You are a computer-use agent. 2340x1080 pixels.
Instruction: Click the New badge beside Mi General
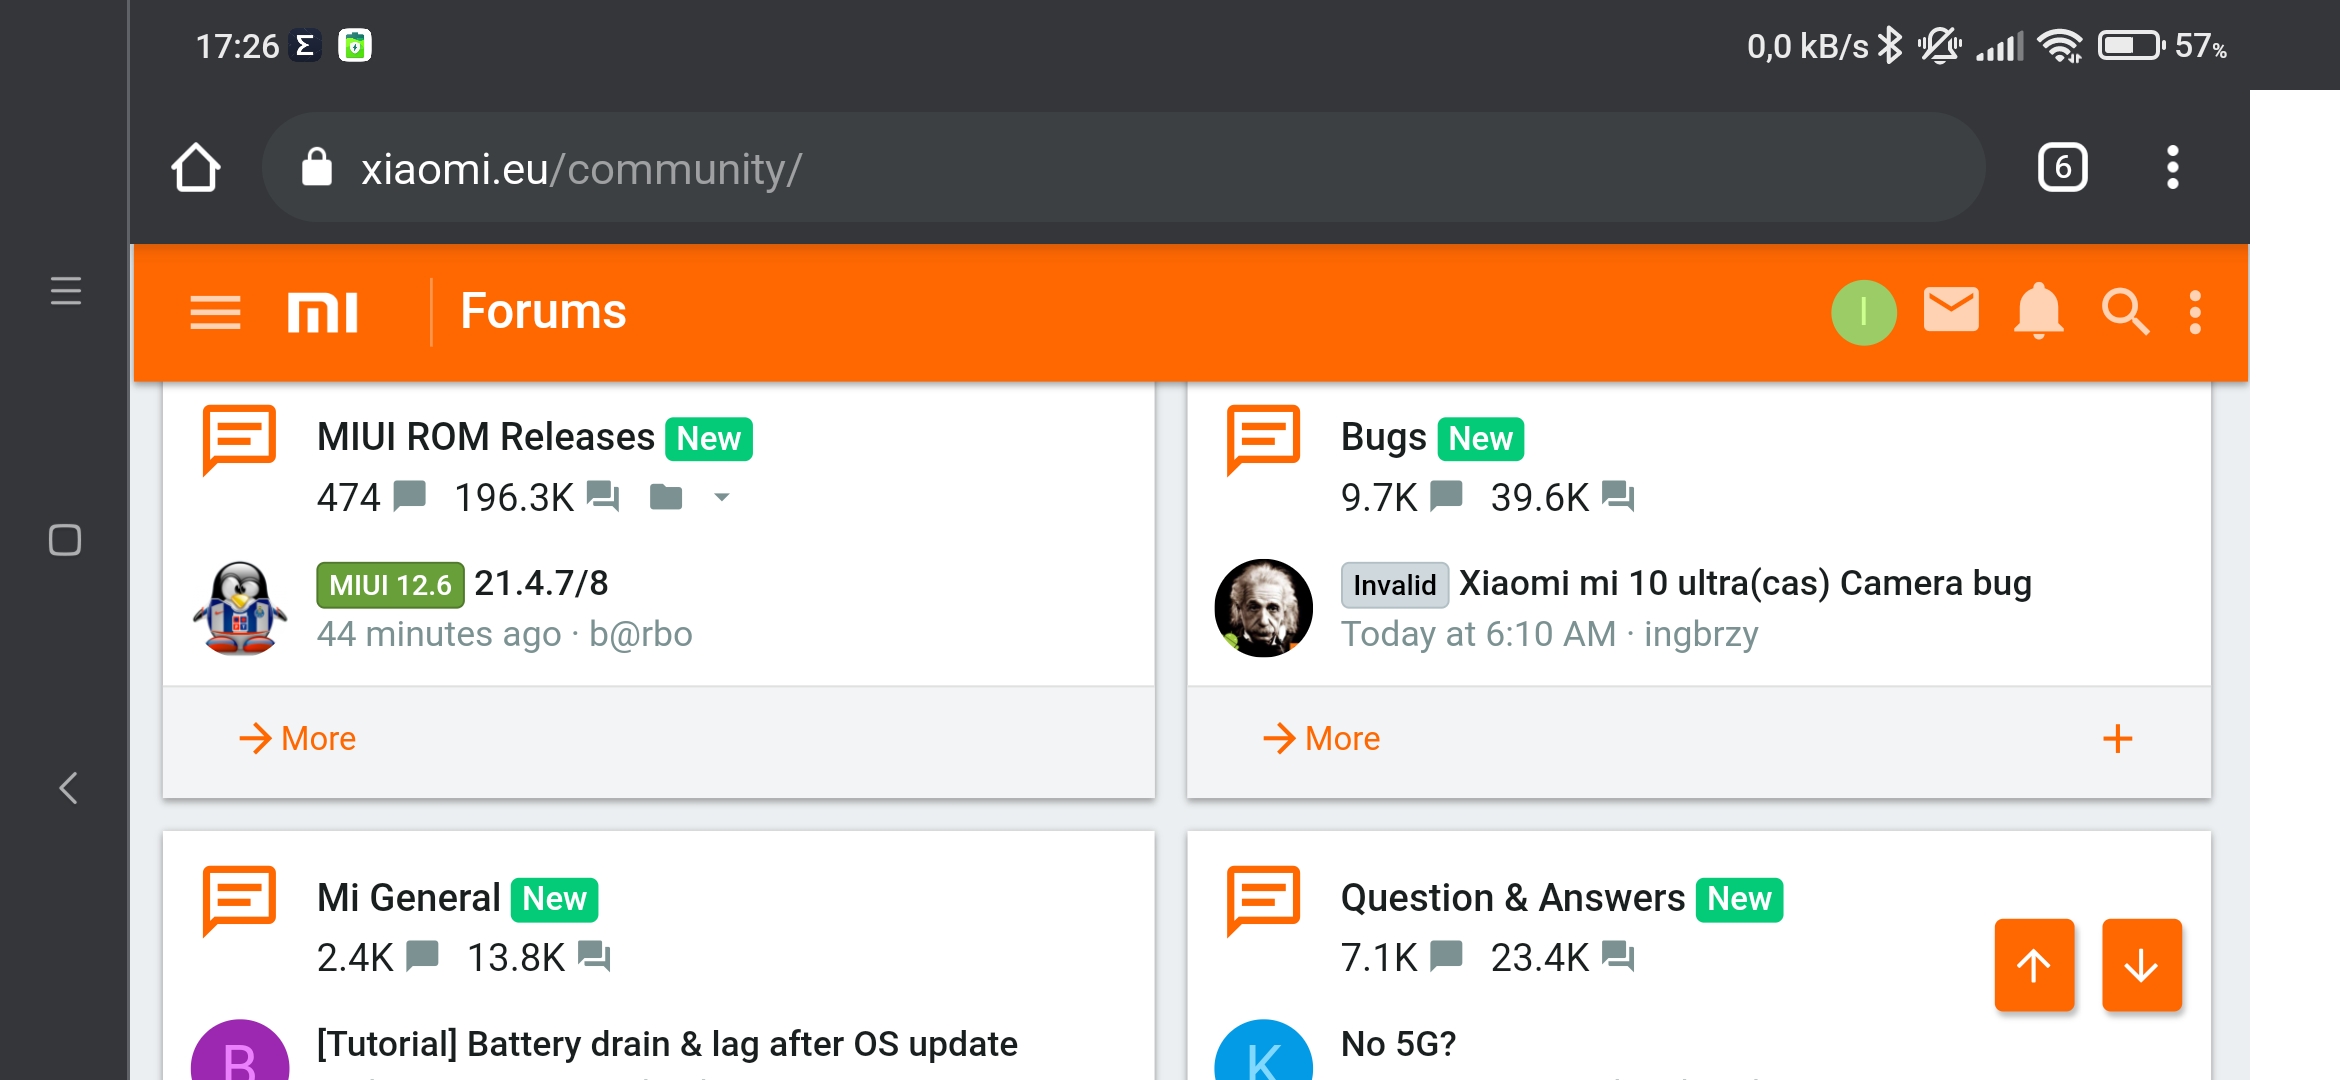pos(555,899)
